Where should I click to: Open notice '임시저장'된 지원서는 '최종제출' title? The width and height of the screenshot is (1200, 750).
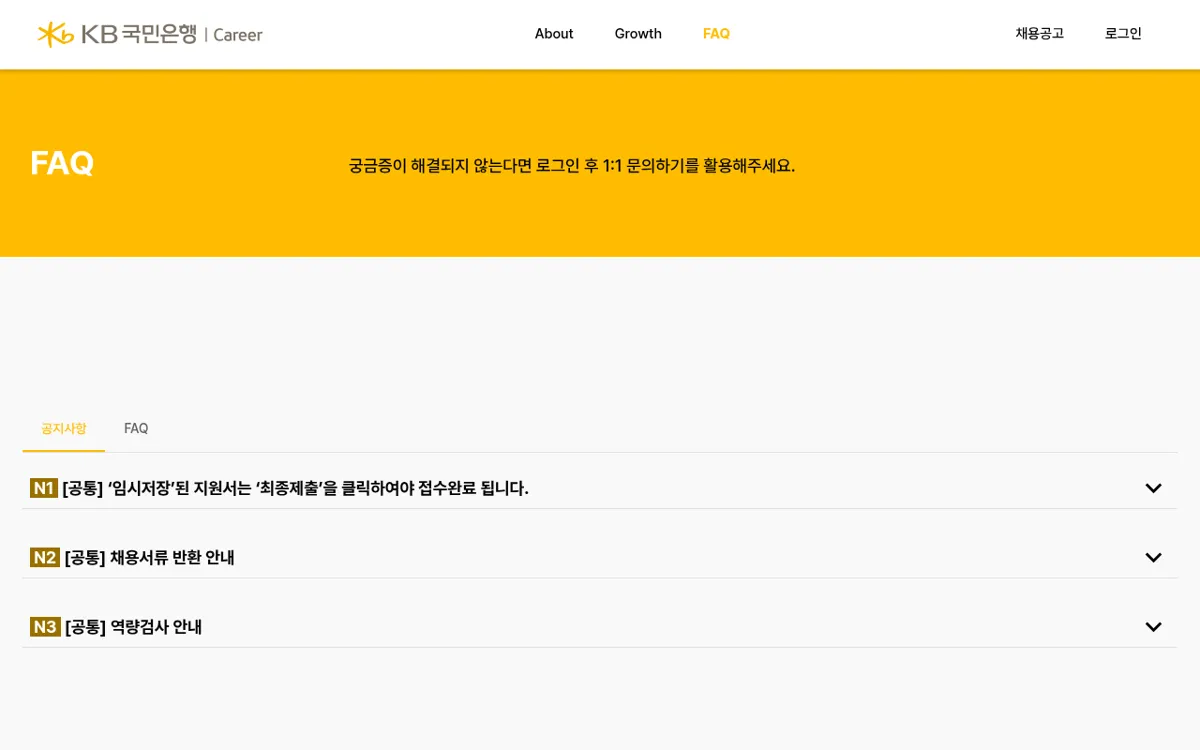tap(295, 488)
